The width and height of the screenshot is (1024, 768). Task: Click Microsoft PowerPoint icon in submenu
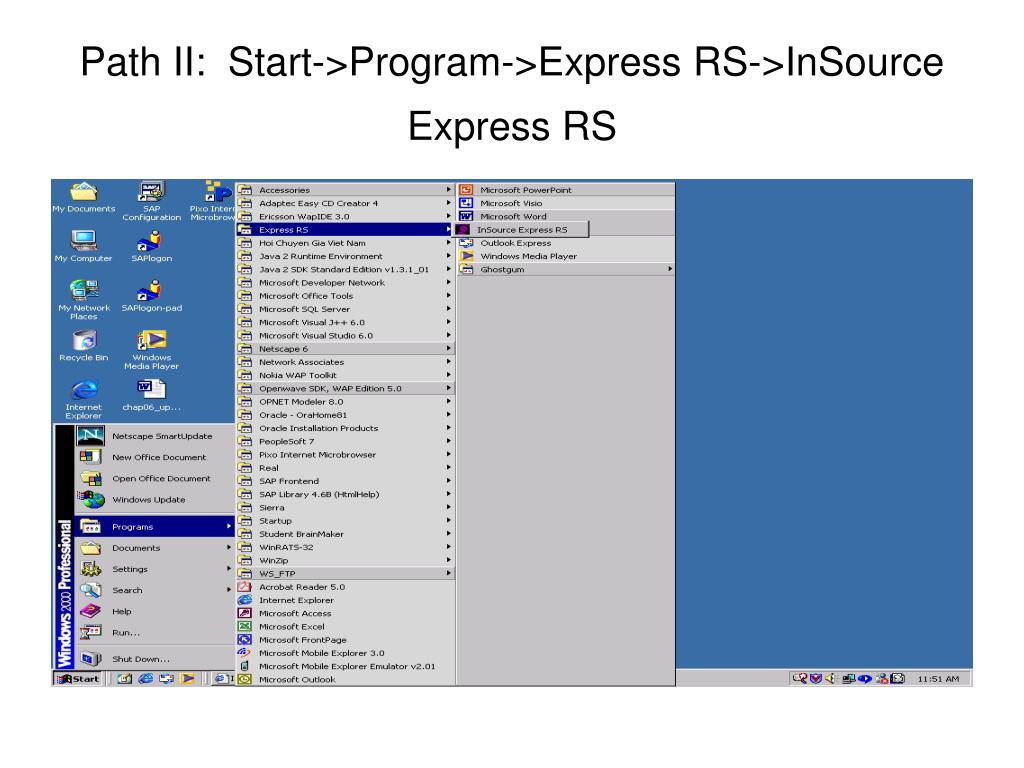point(466,190)
